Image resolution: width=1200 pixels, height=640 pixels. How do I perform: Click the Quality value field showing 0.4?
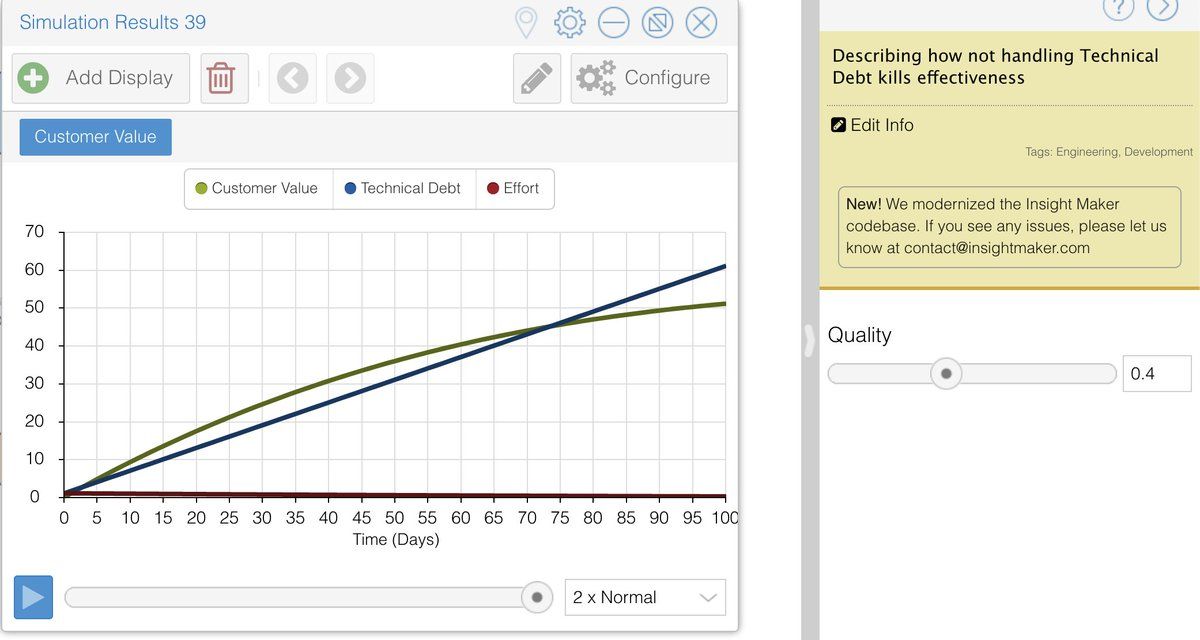[1157, 373]
